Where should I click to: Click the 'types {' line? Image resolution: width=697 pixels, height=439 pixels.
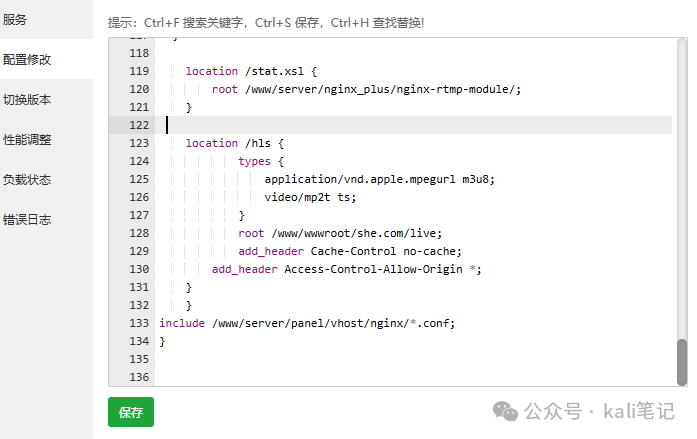(261, 161)
